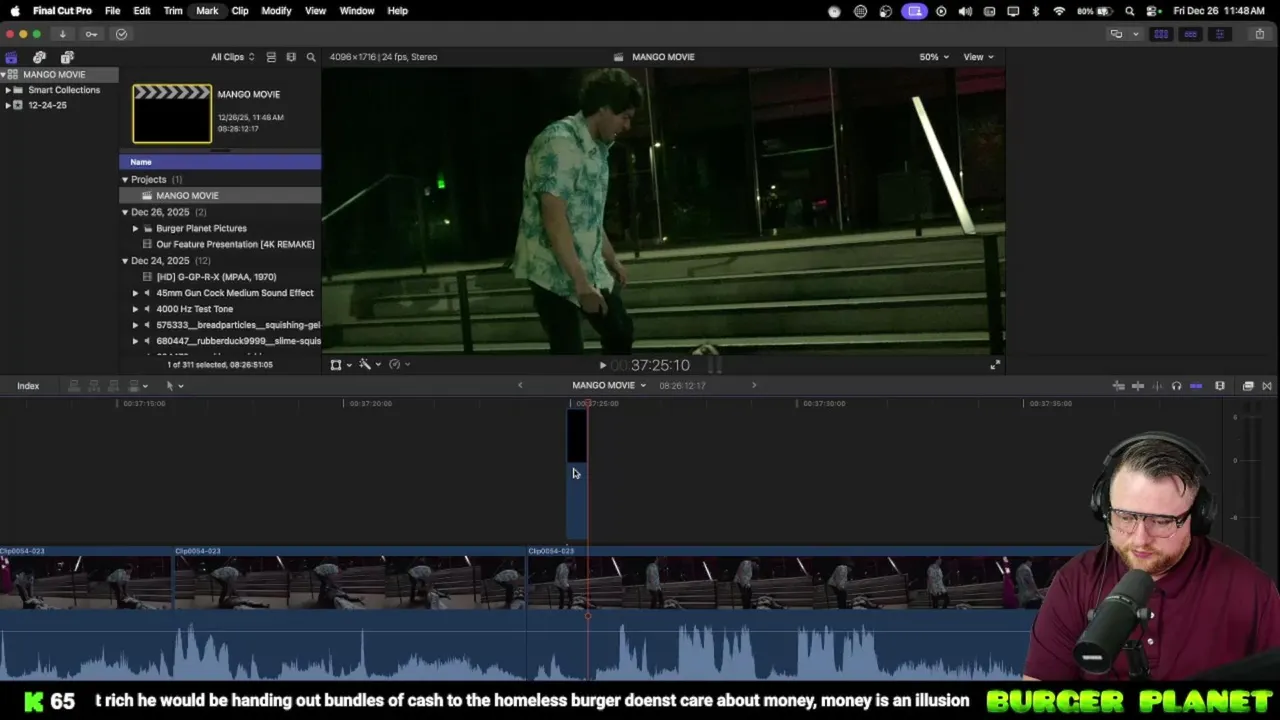Click the MANGO MOVIE project thumbnail
Viewport: 1280px width, 720px height.
pyautogui.click(x=172, y=114)
